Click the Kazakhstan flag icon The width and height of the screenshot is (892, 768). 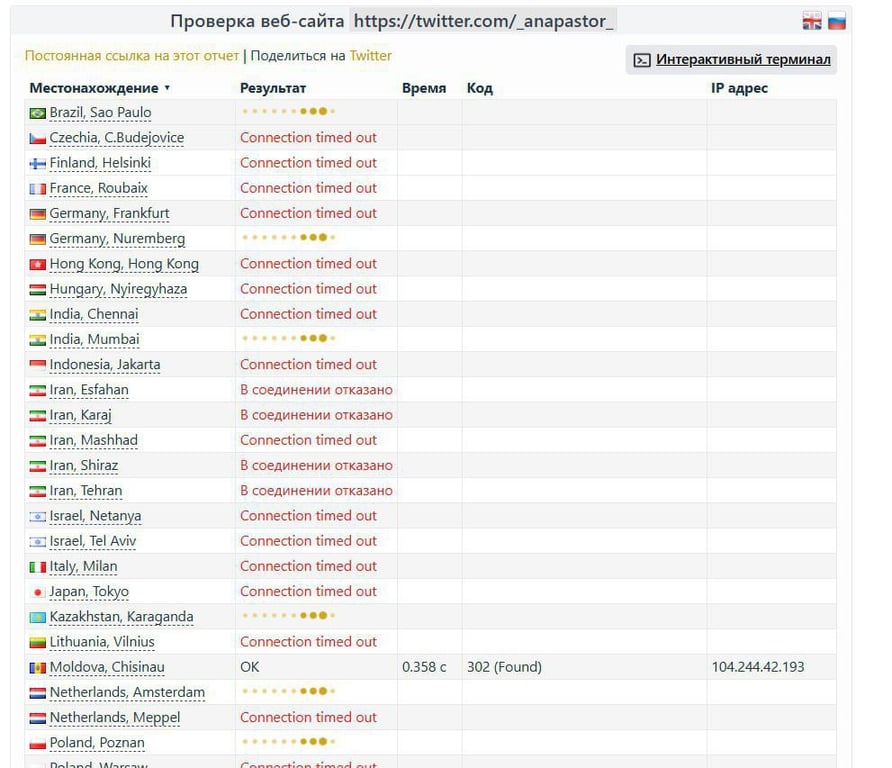pyautogui.click(x=38, y=617)
